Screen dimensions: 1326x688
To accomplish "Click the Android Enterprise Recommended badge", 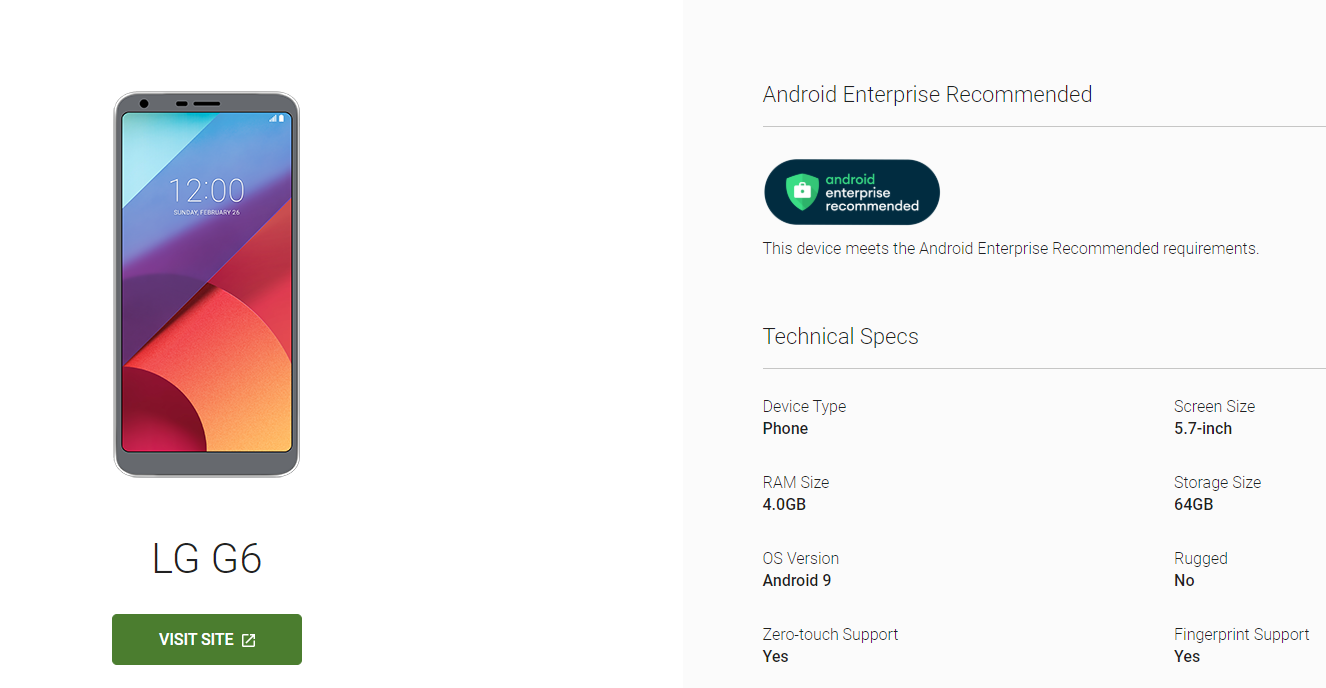I will click(x=852, y=192).
